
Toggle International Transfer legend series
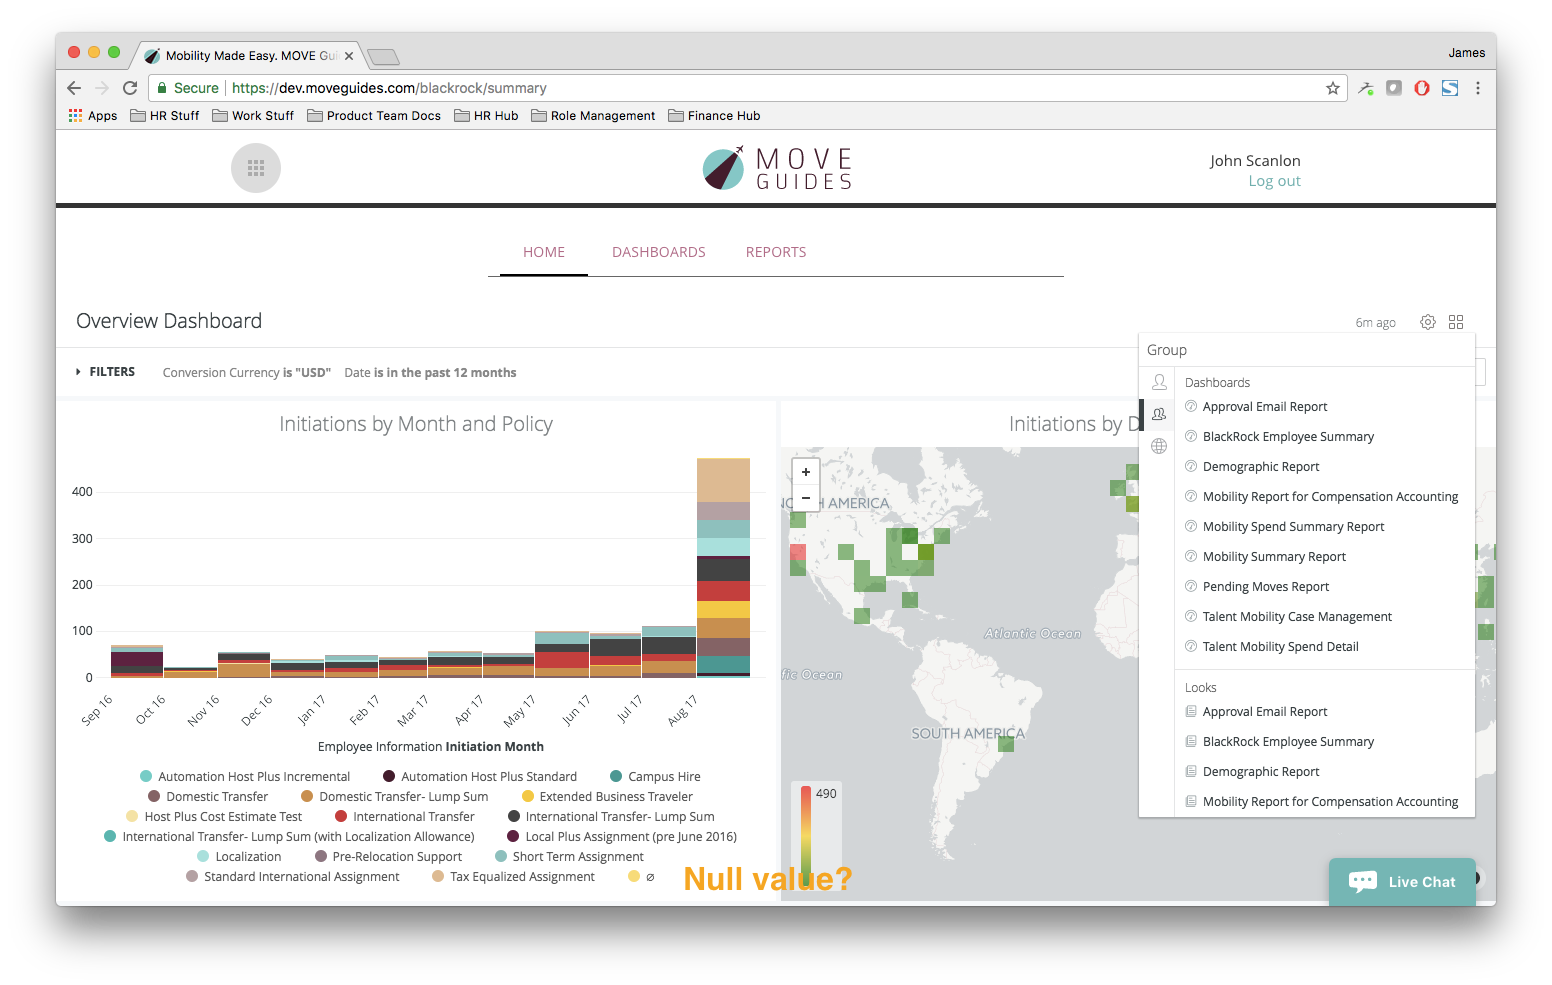pos(413,817)
